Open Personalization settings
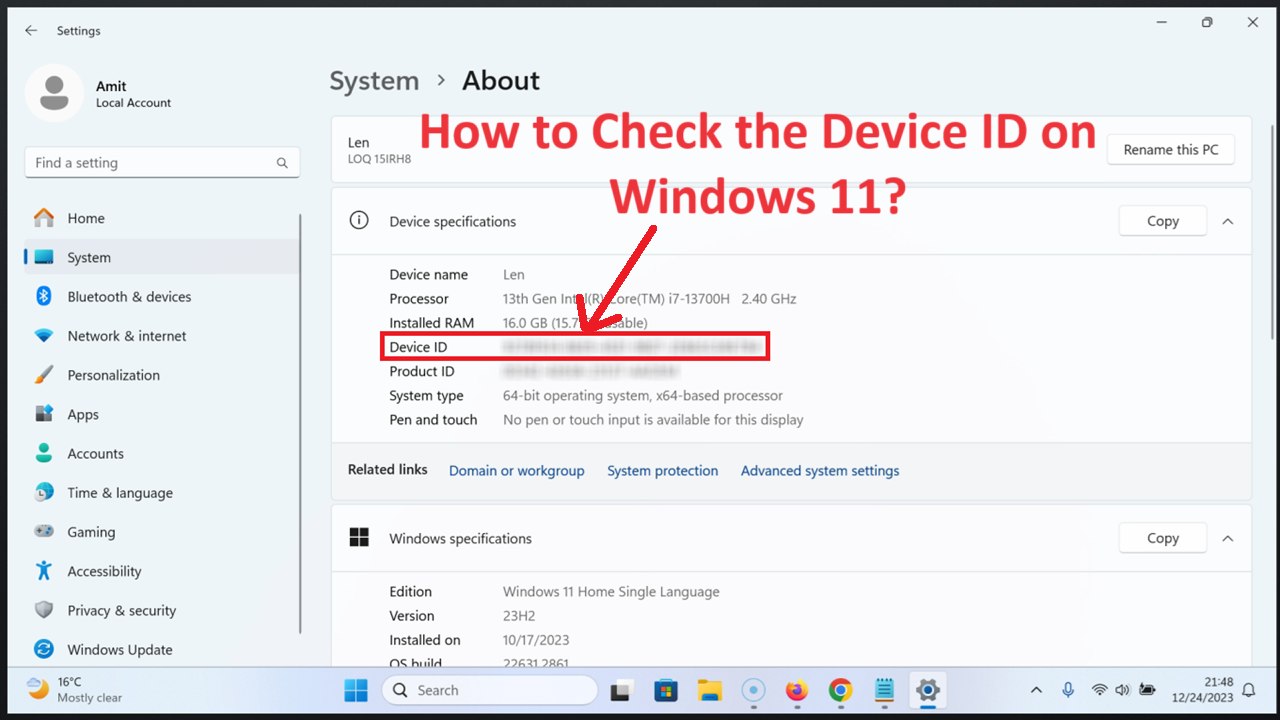Screen dimensions: 1280x720 click(x=160, y=375)
